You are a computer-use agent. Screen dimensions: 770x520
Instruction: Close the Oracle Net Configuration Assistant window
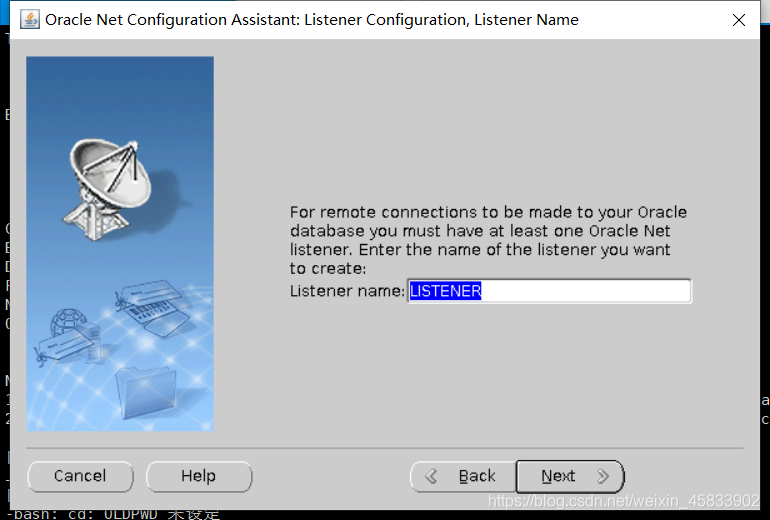(739, 20)
